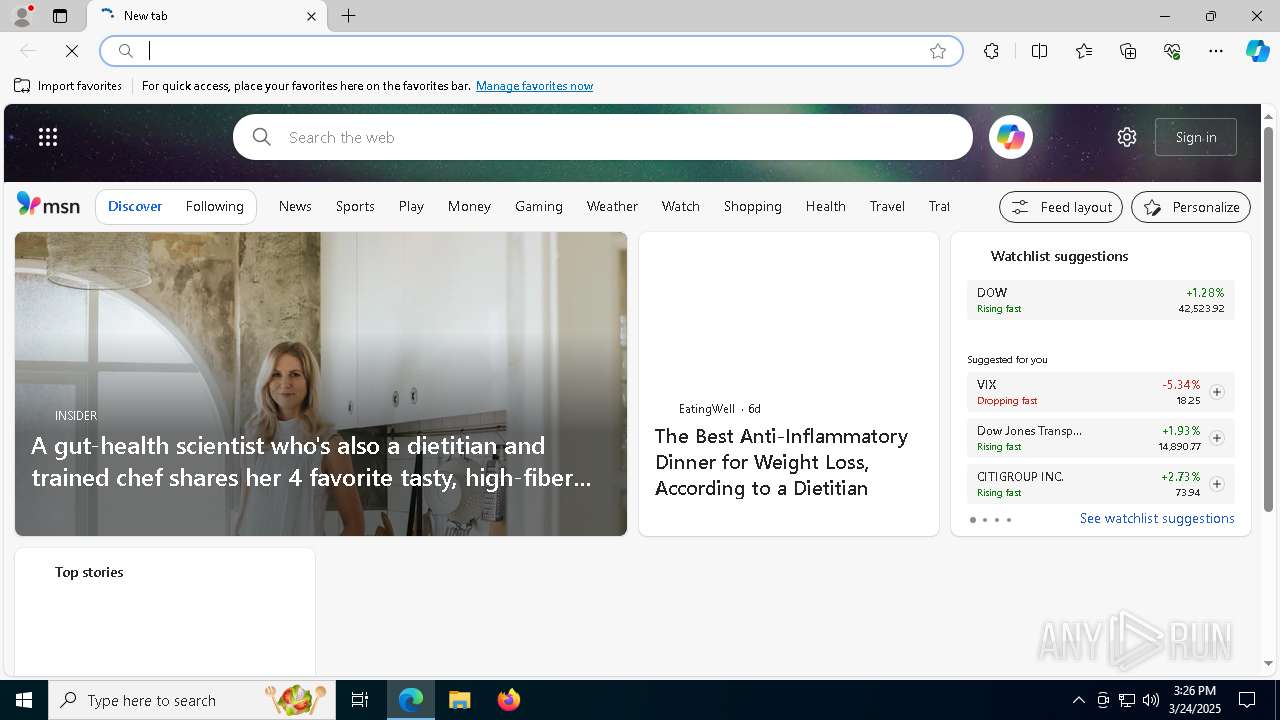Open the Weather section
The image size is (1280, 720).
pos(612,206)
